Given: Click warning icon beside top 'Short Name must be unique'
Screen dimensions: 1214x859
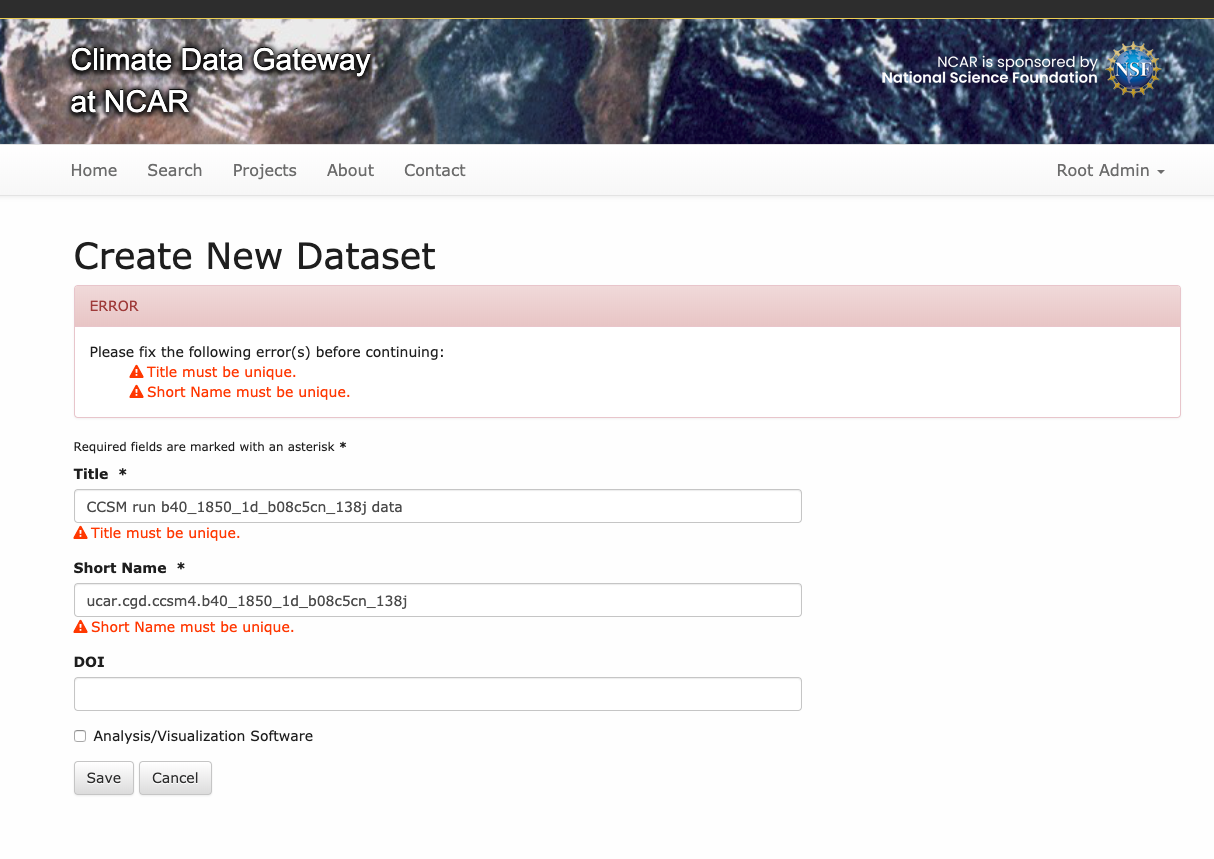Looking at the screenshot, I should 137,392.
